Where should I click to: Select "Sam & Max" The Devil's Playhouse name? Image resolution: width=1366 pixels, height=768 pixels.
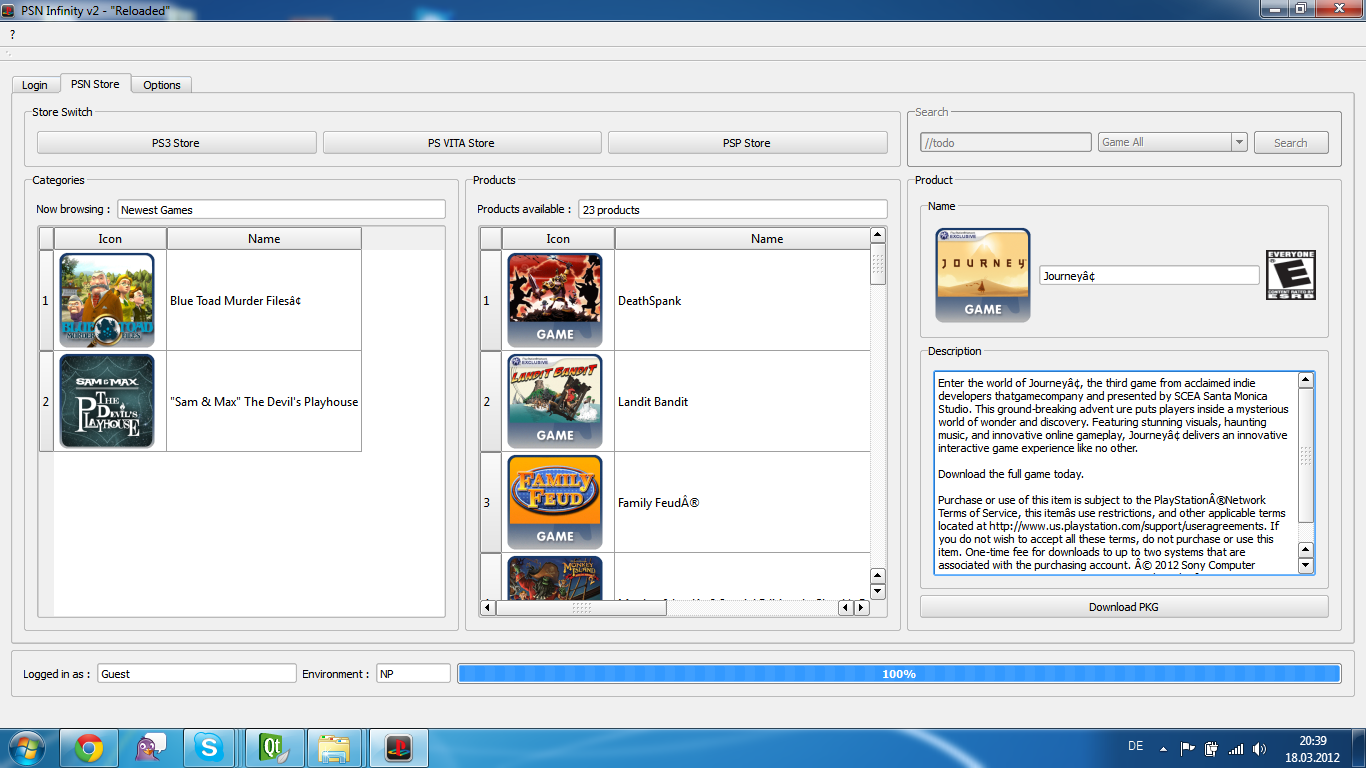264,401
